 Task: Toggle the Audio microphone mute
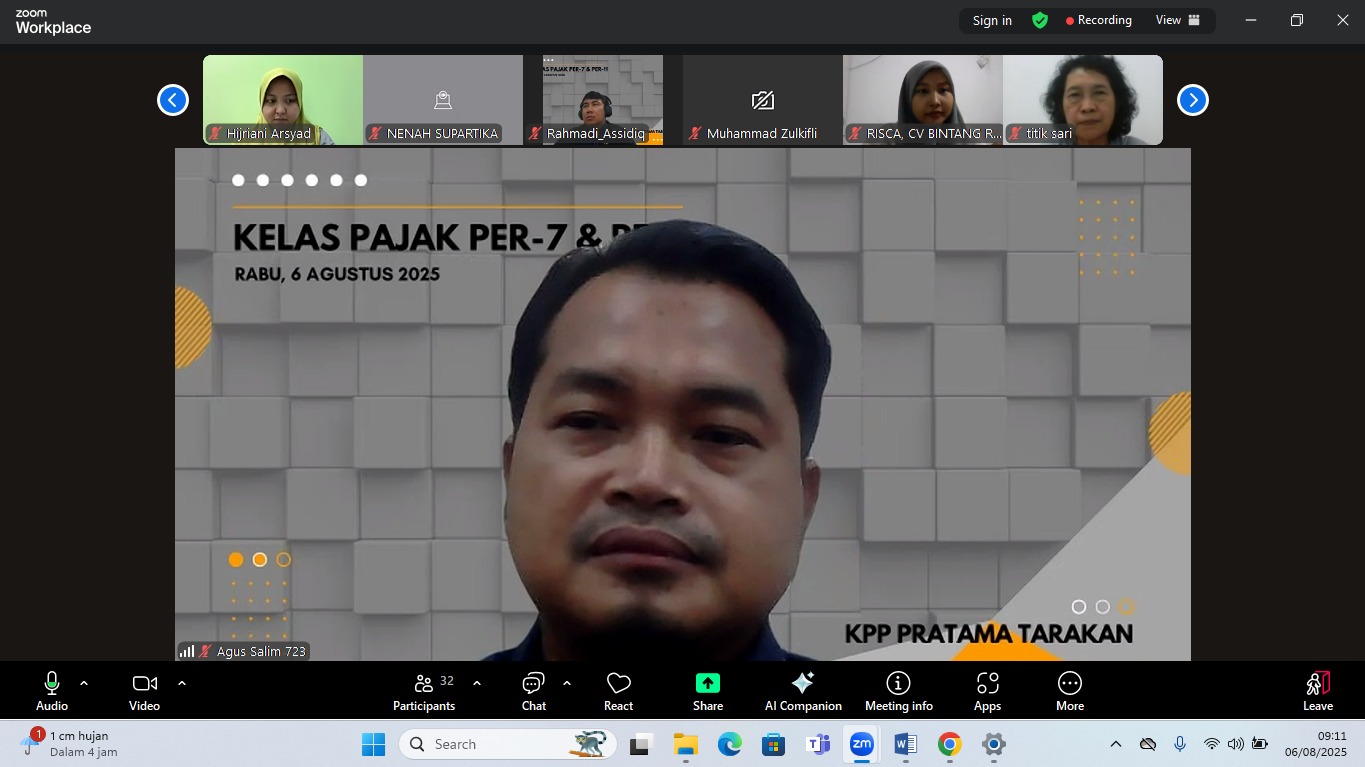pos(52,691)
